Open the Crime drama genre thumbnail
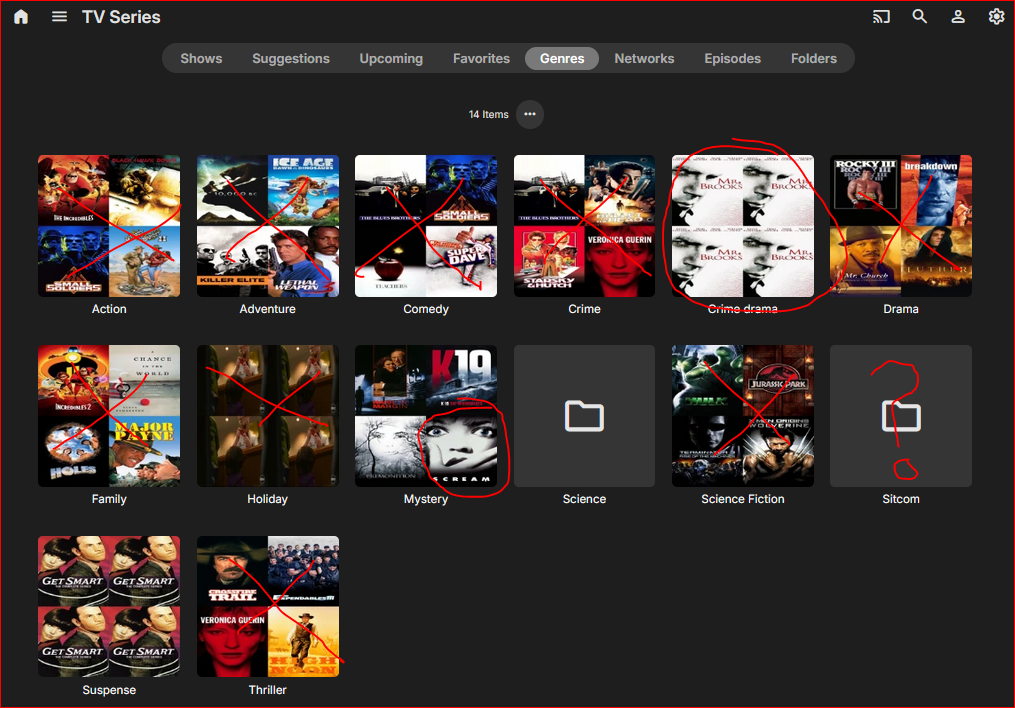The height and width of the screenshot is (708, 1015). click(x=742, y=226)
